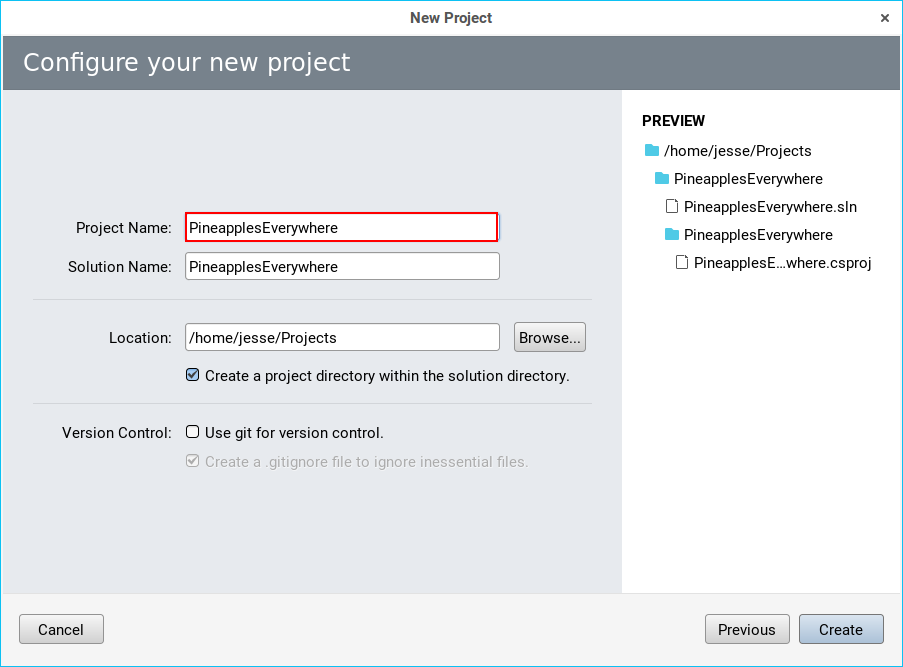Open the Browse... location picker

click(549, 337)
